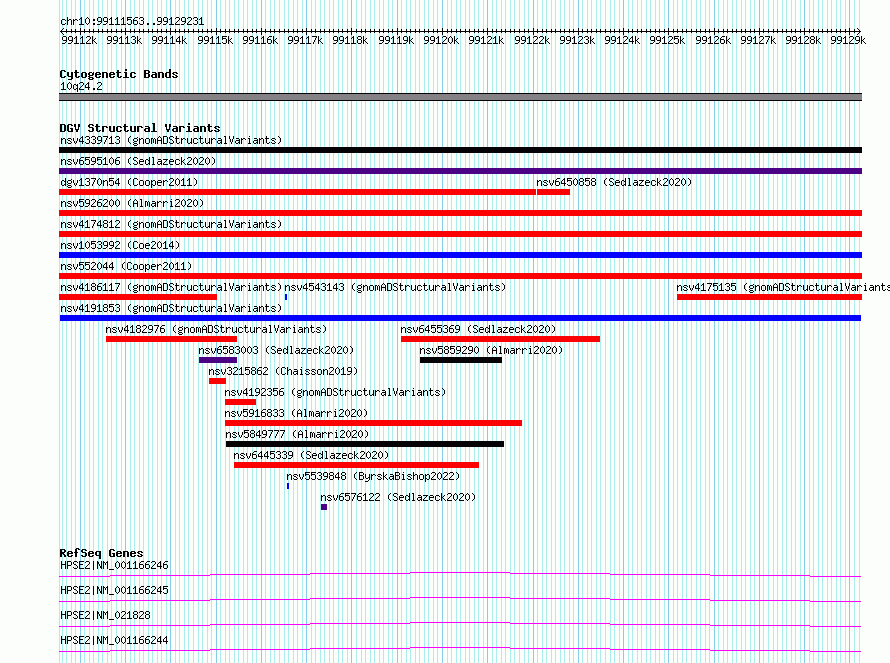Click the red bar of nsv6455369
890x663 pixels.
click(501, 339)
